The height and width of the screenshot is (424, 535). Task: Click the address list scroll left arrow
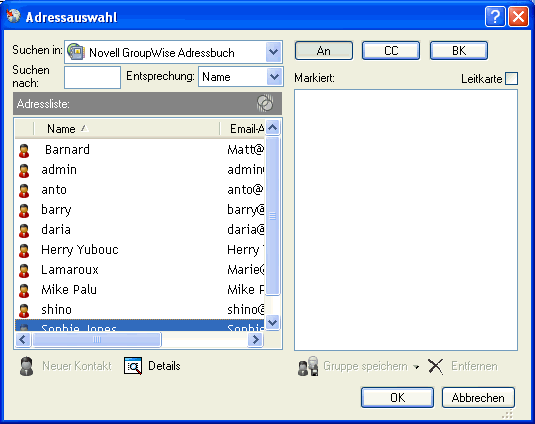pyautogui.click(x=23, y=340)
